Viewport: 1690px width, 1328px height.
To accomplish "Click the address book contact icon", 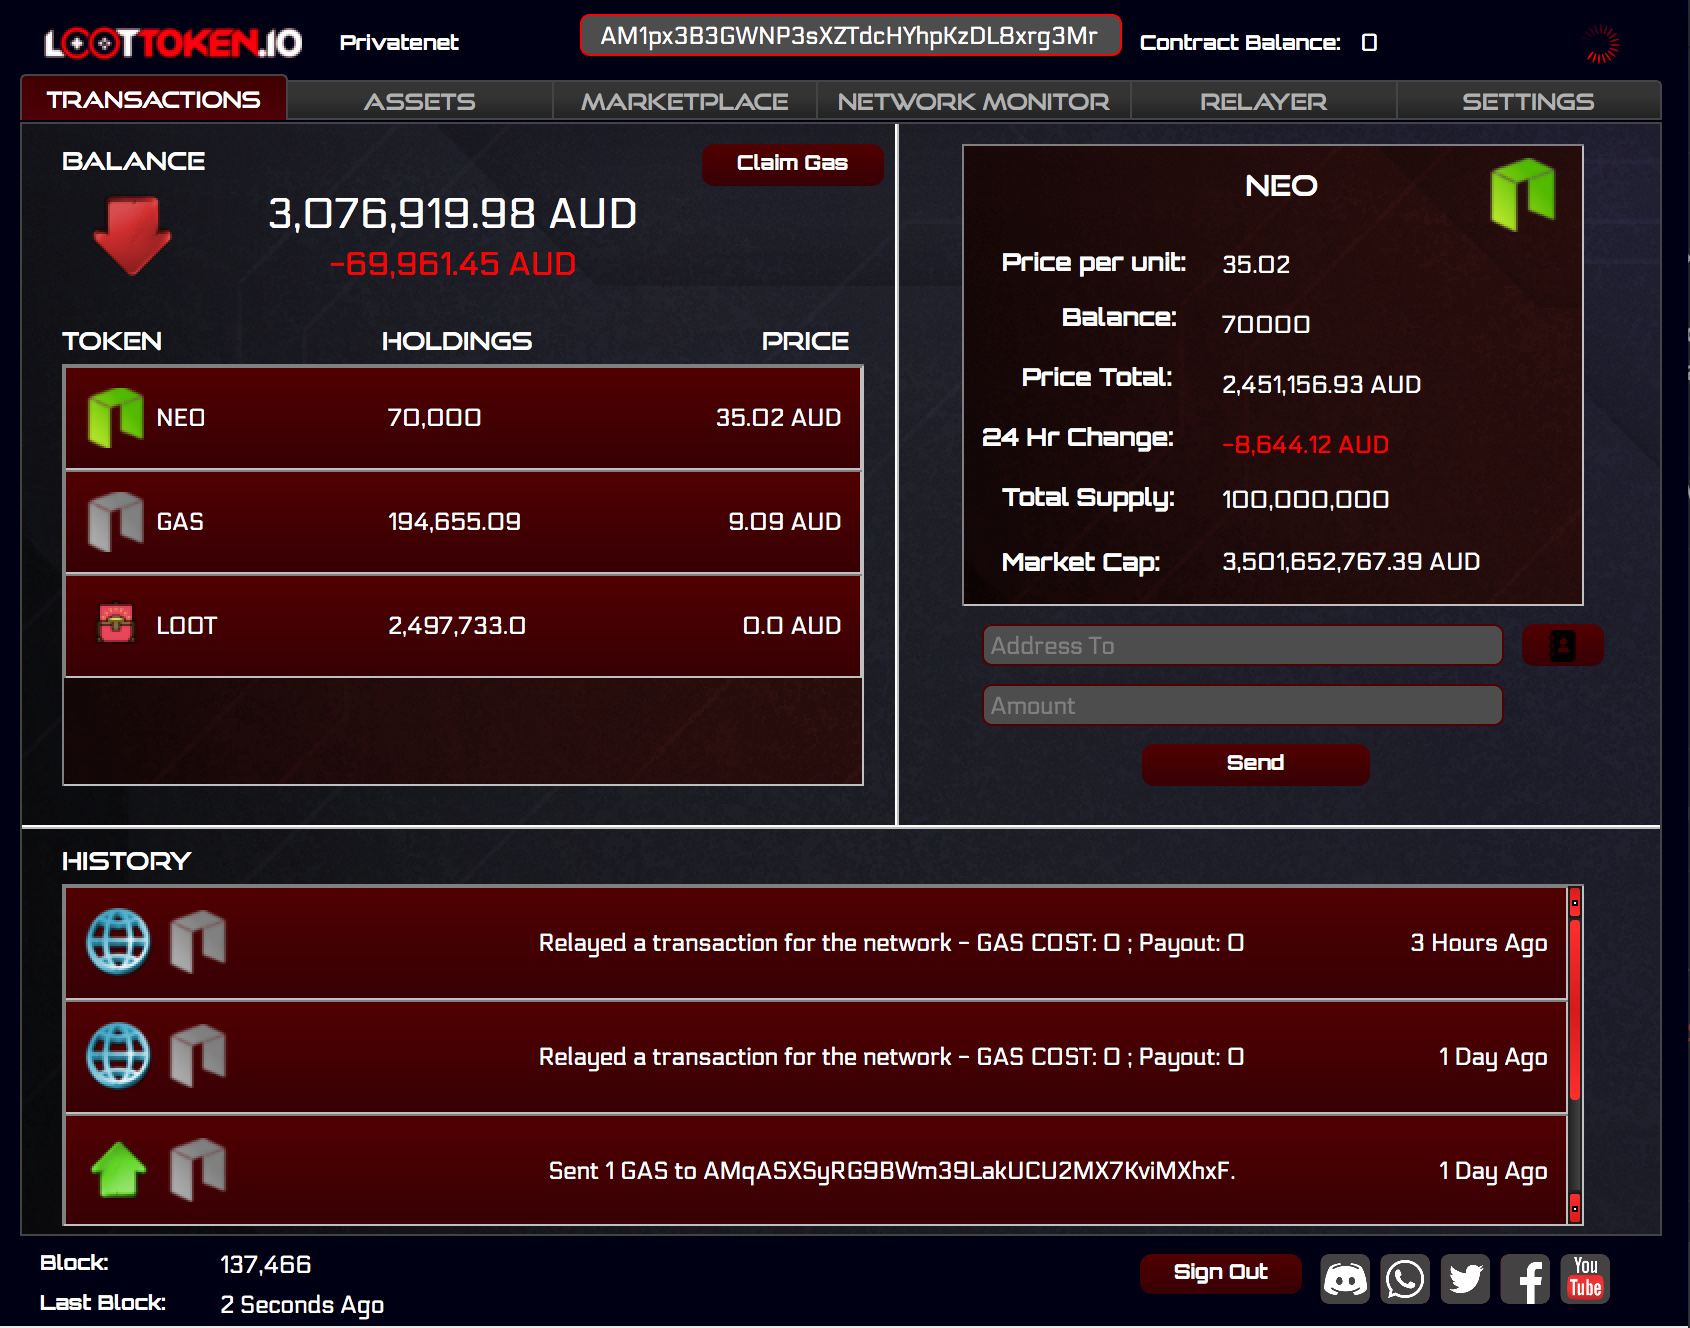I will point(1562,645).
